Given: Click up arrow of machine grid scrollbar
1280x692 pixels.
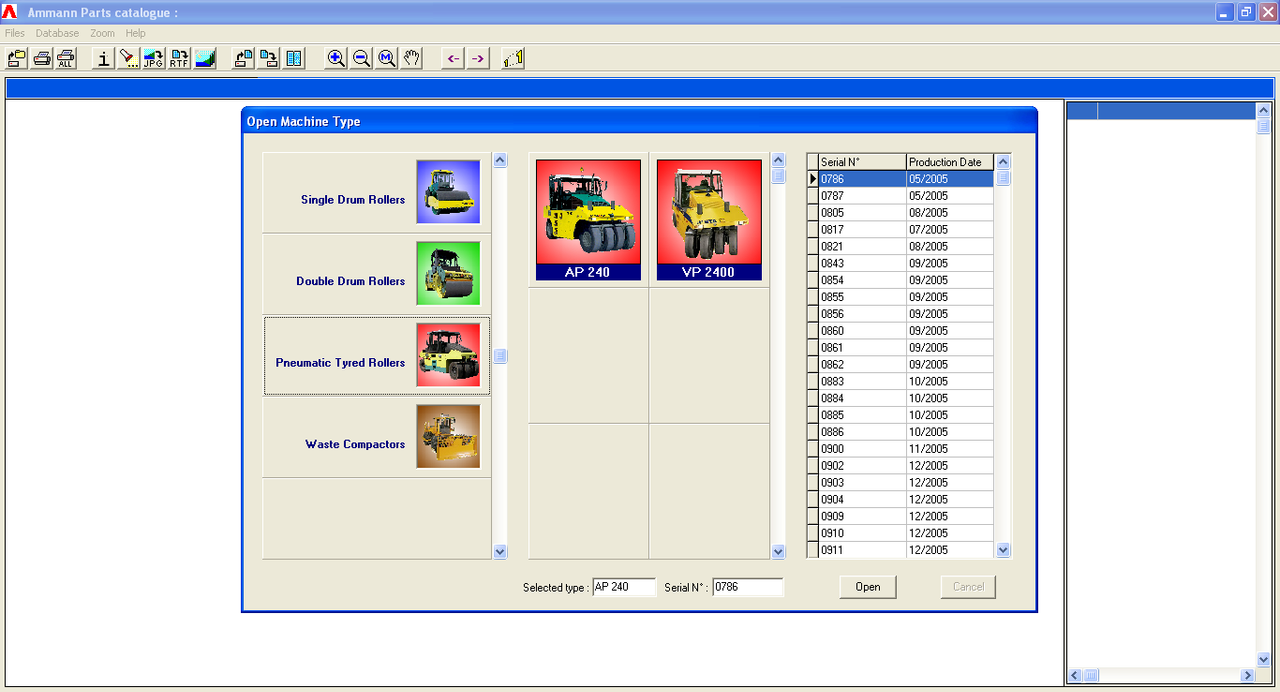Looking at the screenshot, I should point(778,160).
